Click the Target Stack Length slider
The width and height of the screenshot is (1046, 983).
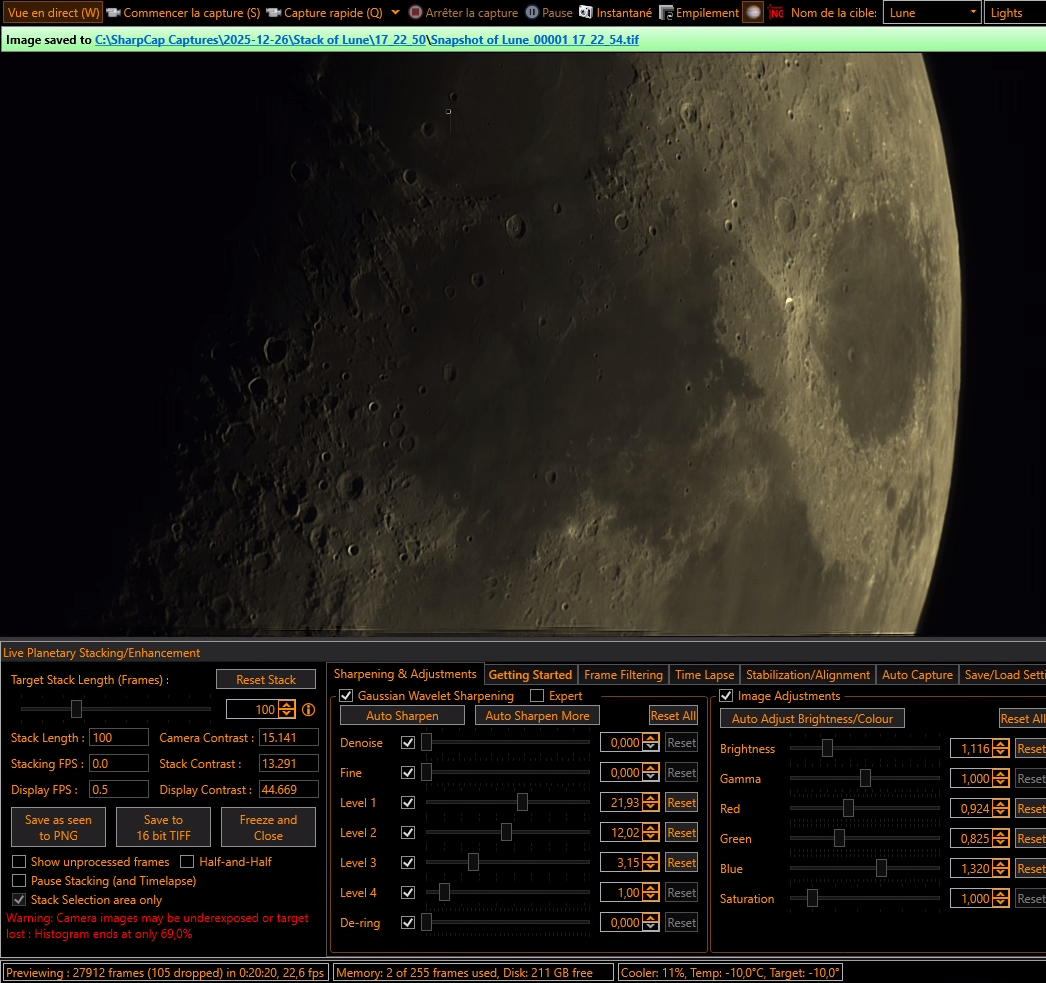[x=115, y=709]
